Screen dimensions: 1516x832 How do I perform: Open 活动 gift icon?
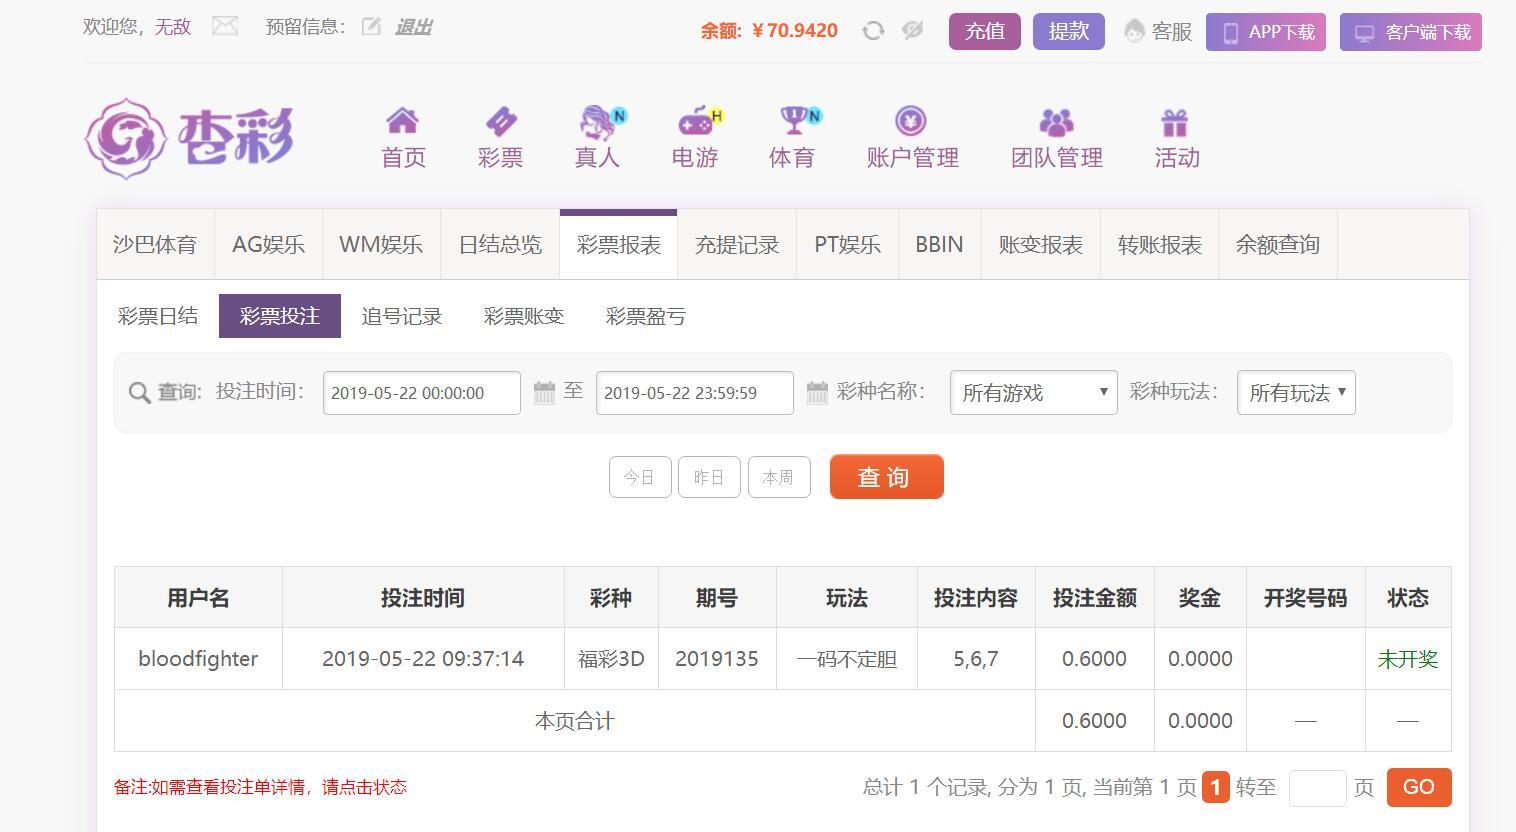(1175, 122)
